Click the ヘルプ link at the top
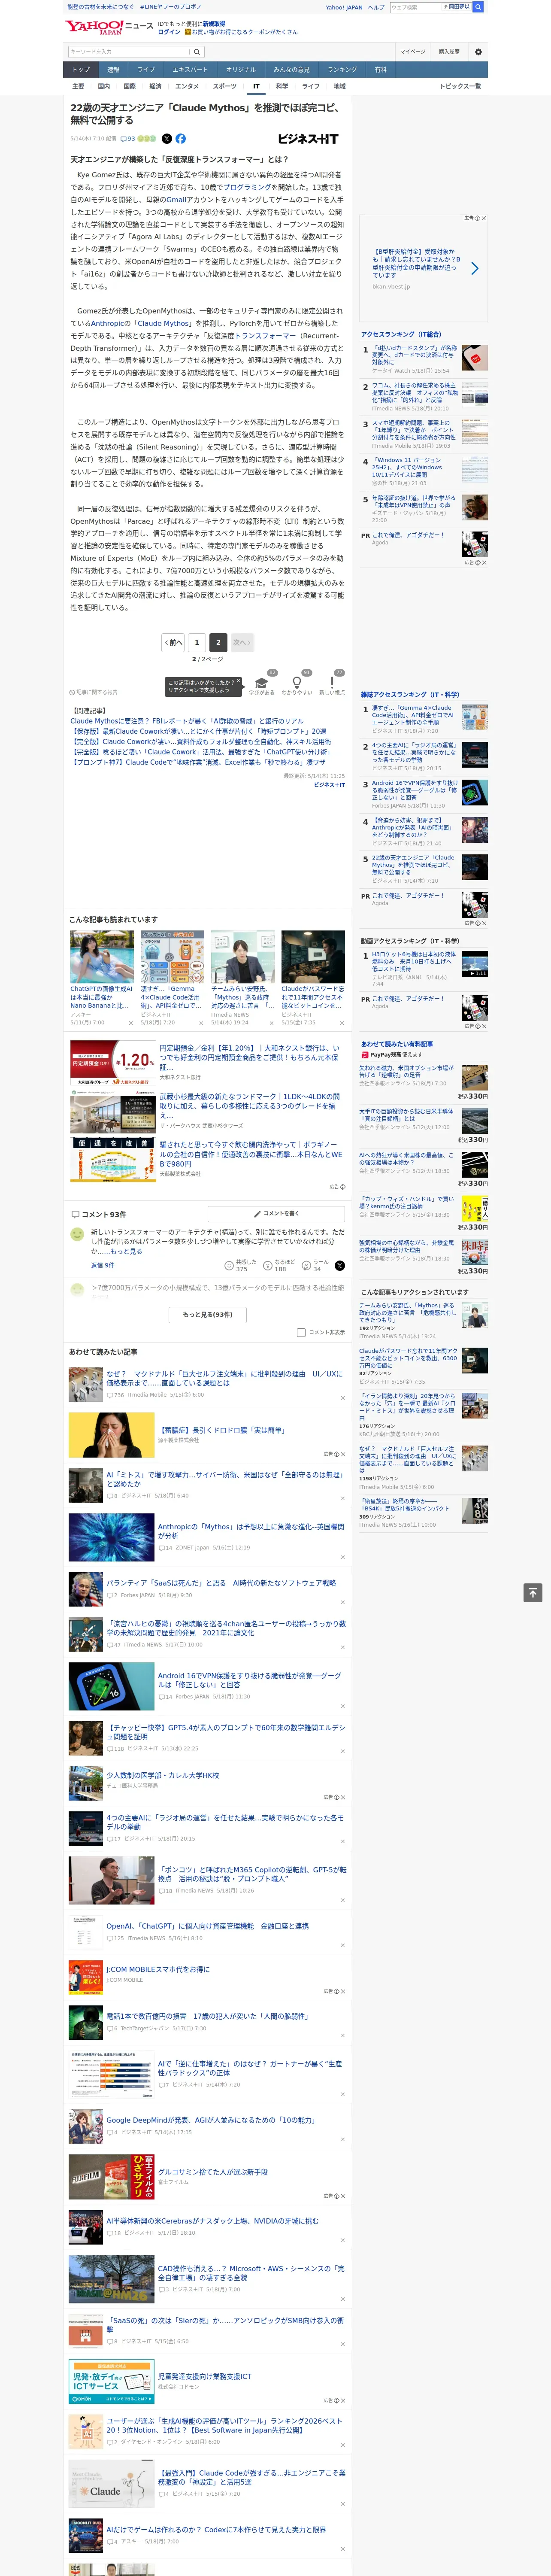This screenshot has width=551, height=2576. tap(376, 7)
